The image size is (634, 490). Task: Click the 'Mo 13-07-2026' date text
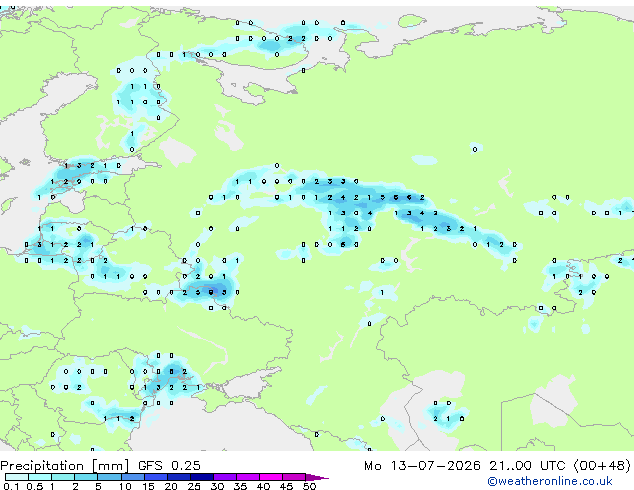click(422, 466)
